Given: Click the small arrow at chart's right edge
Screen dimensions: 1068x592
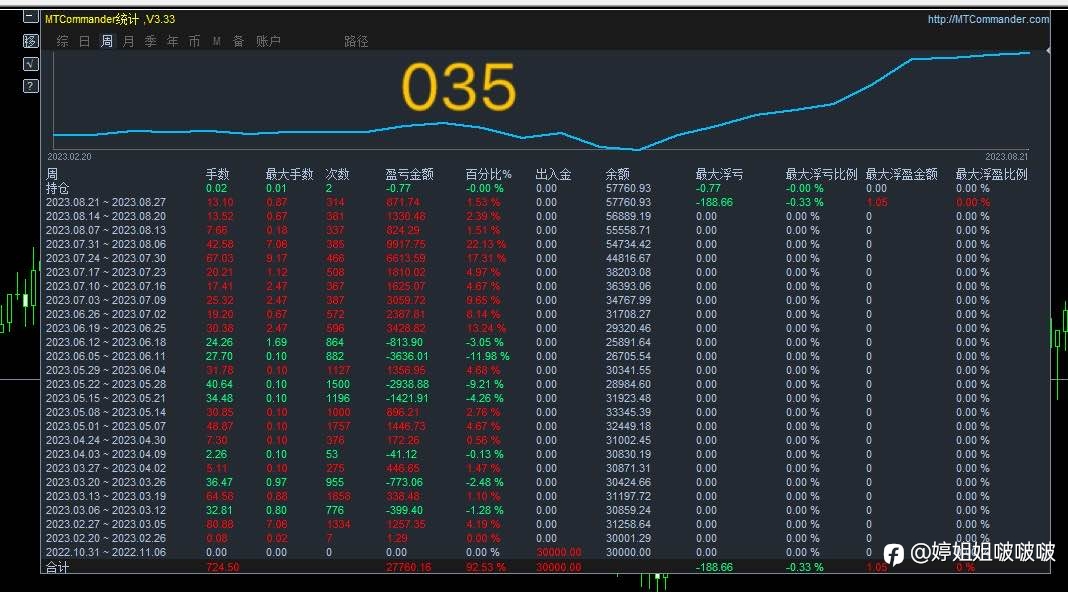Looking at the screenshot, I should 1048,50.
